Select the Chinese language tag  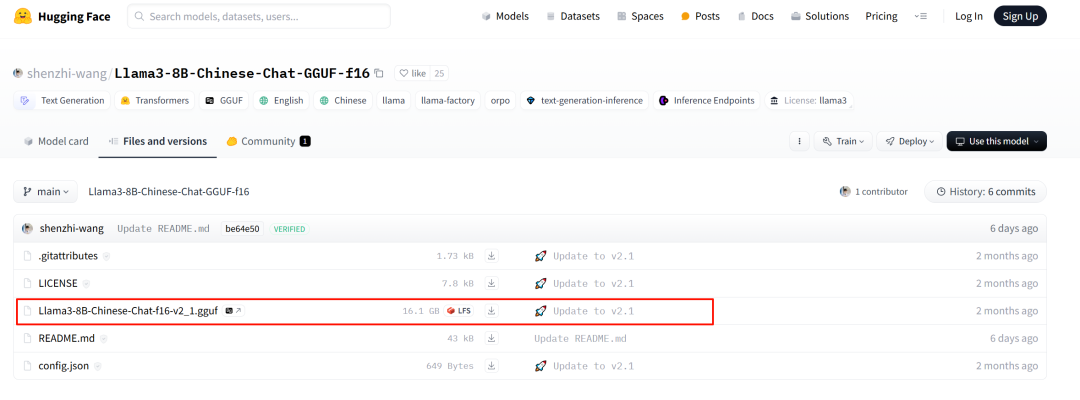(x=343, y=101)
